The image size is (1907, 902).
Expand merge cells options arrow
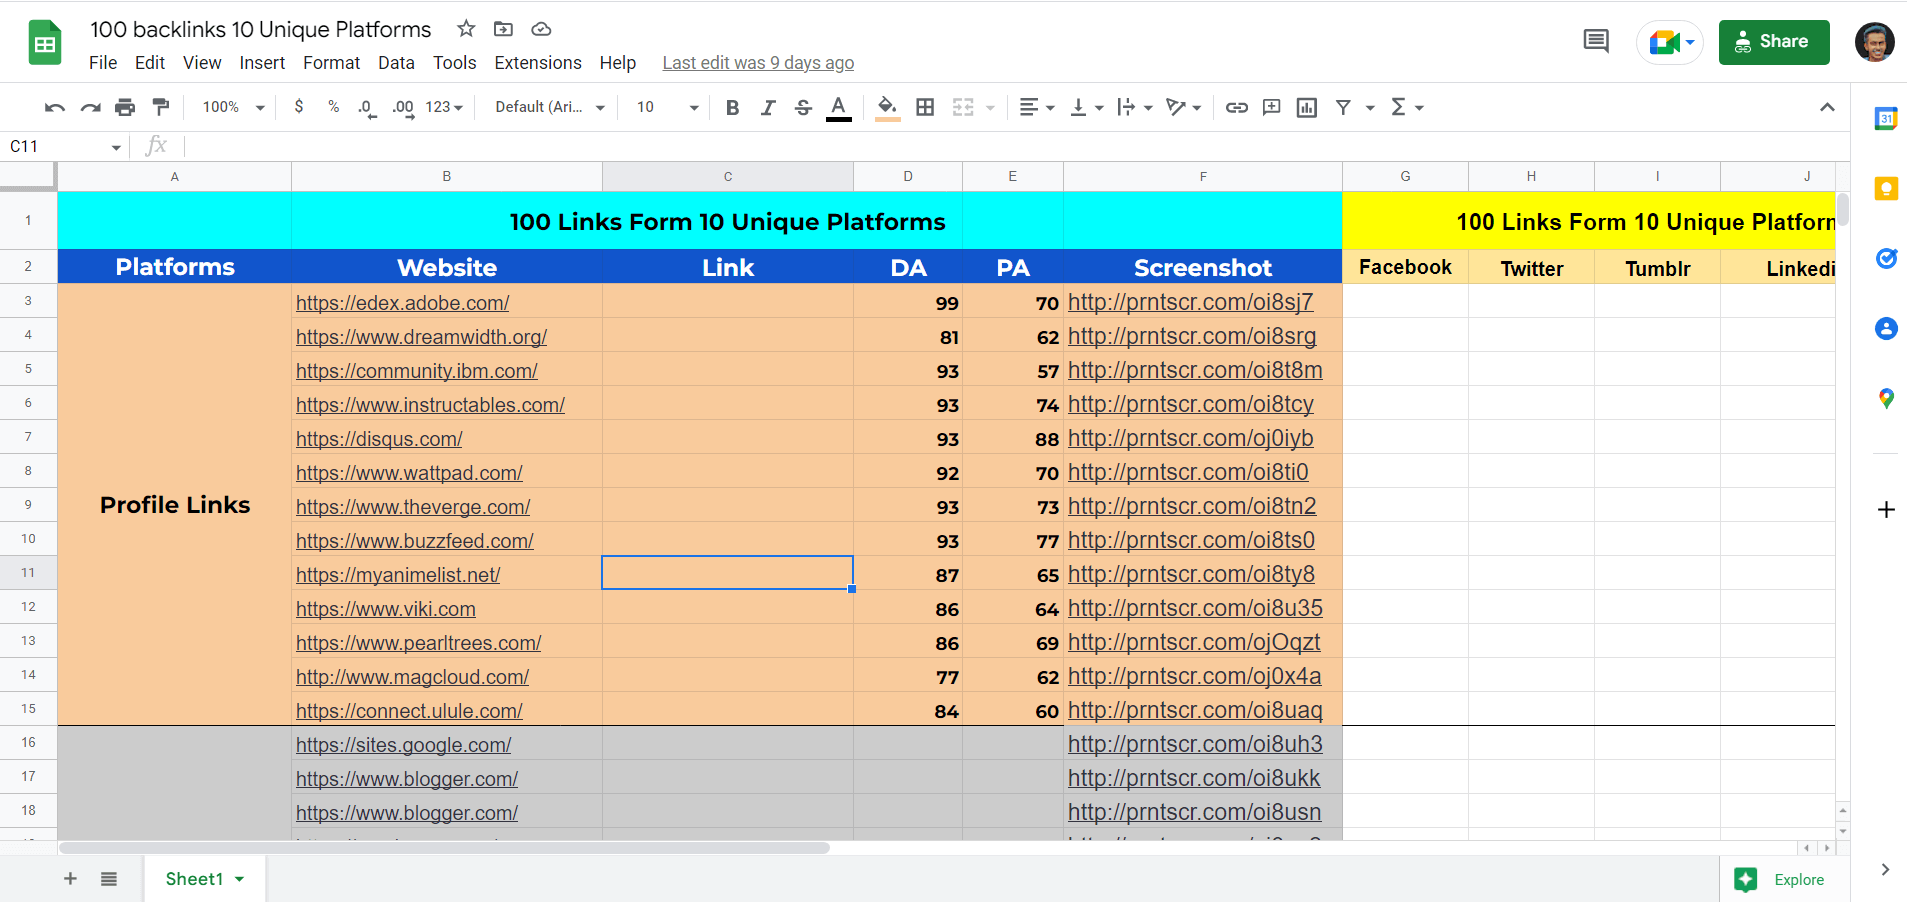point(990,107)
